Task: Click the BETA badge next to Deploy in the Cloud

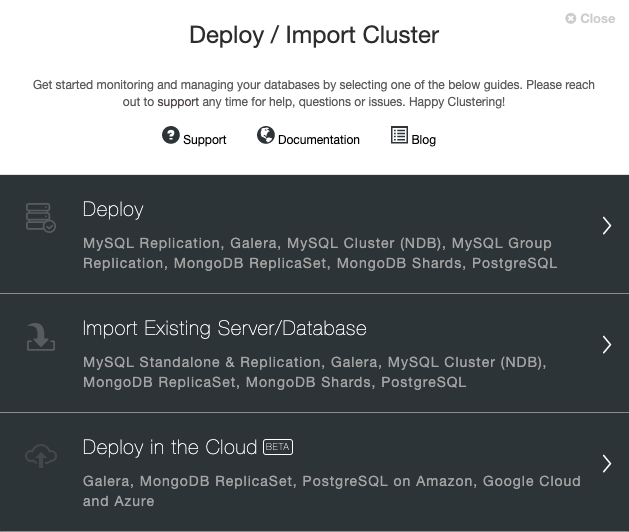Action: [x=278, y=447]
